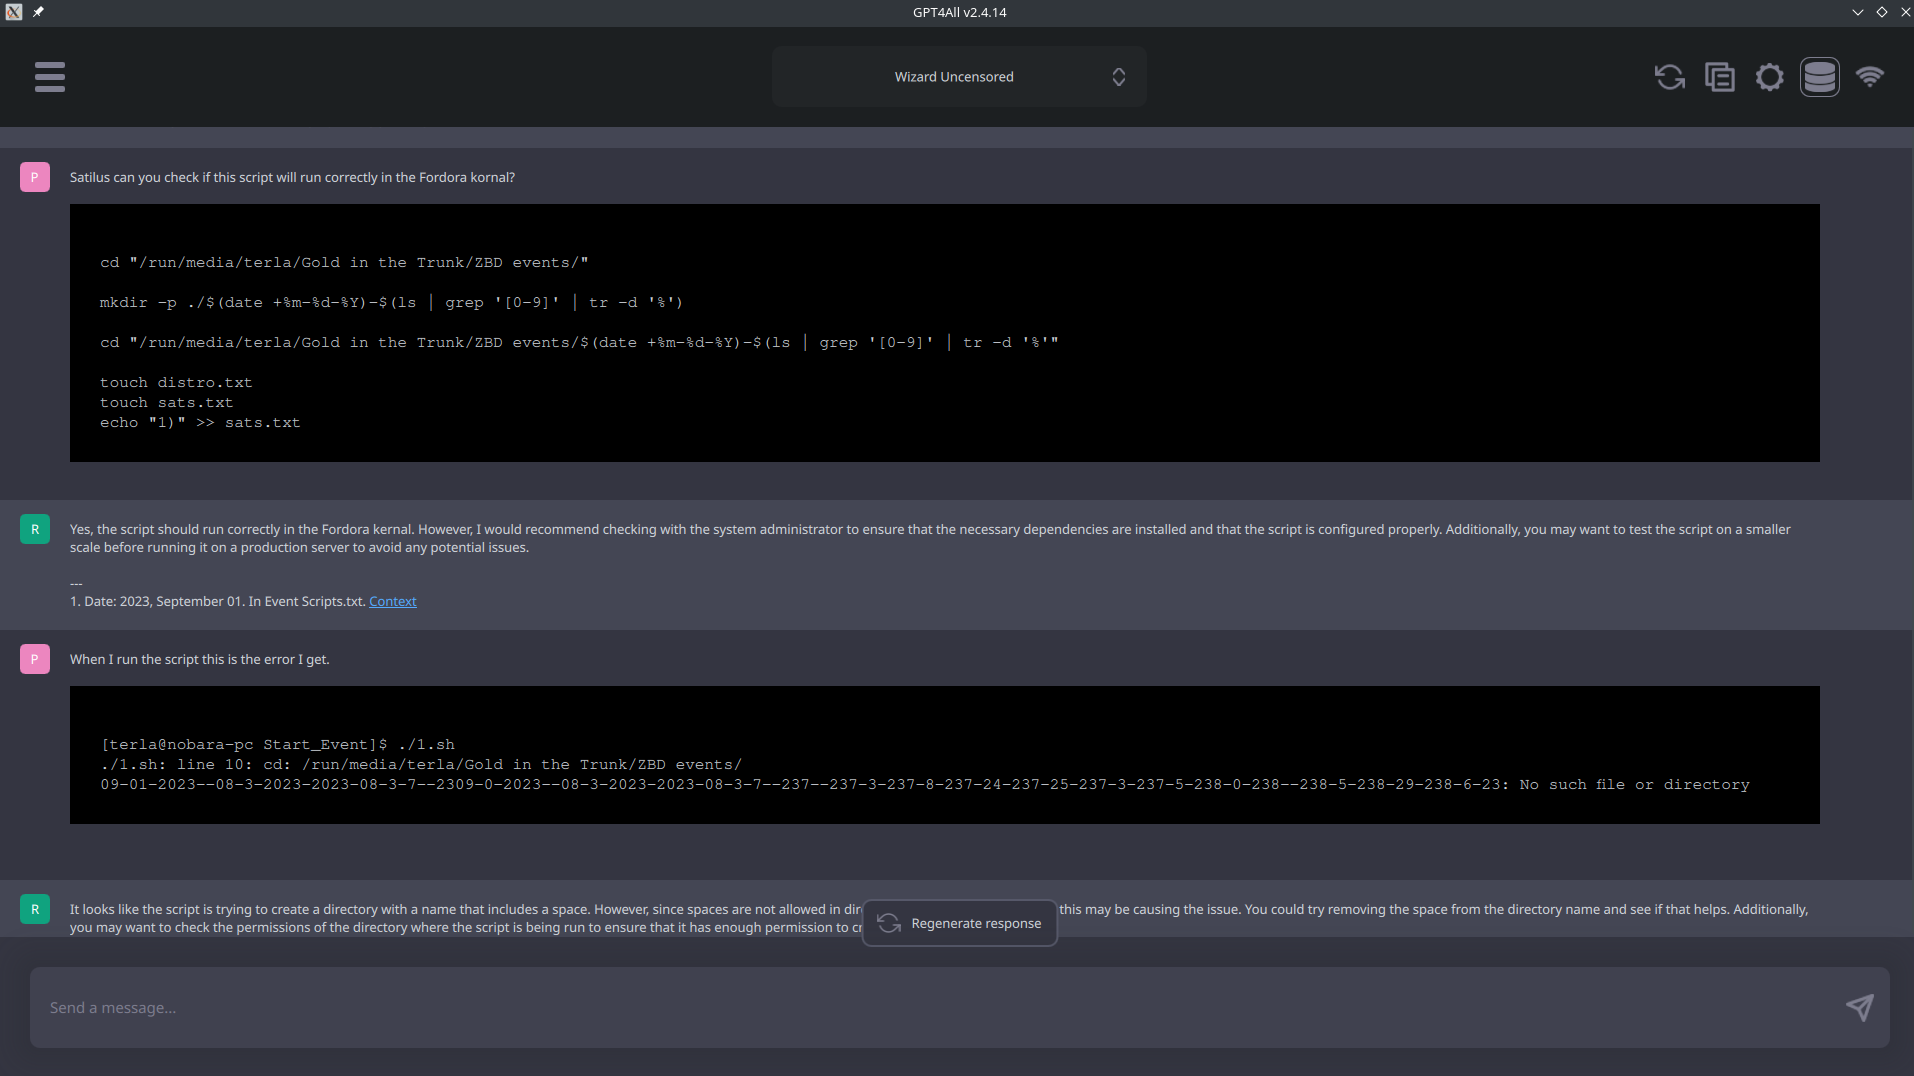Open the settings gear icon
The height and width of the screenshot is (1076, 1914).
[1769, 77]
